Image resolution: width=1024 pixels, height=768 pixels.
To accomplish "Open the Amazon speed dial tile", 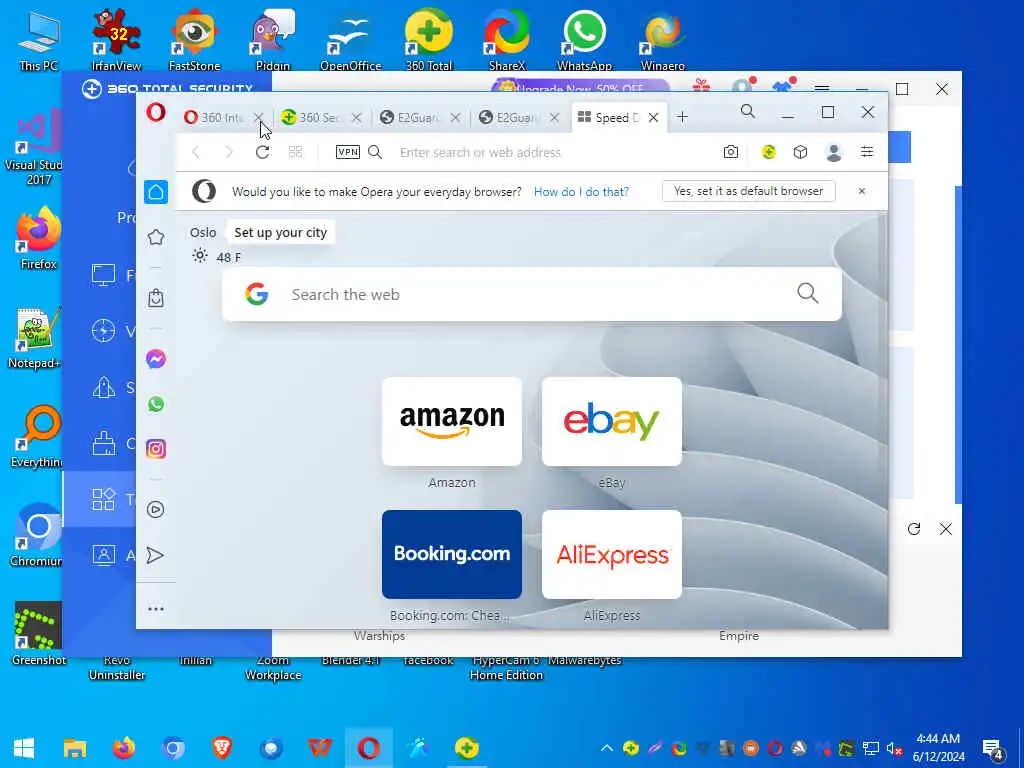I will tap(452, 421).
